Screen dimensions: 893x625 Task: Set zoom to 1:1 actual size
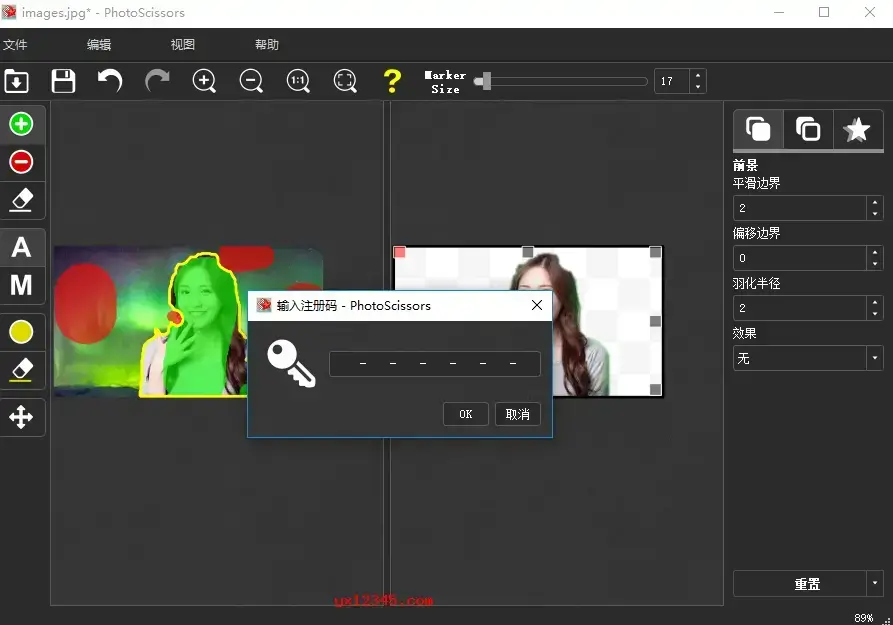coord(298,81)
